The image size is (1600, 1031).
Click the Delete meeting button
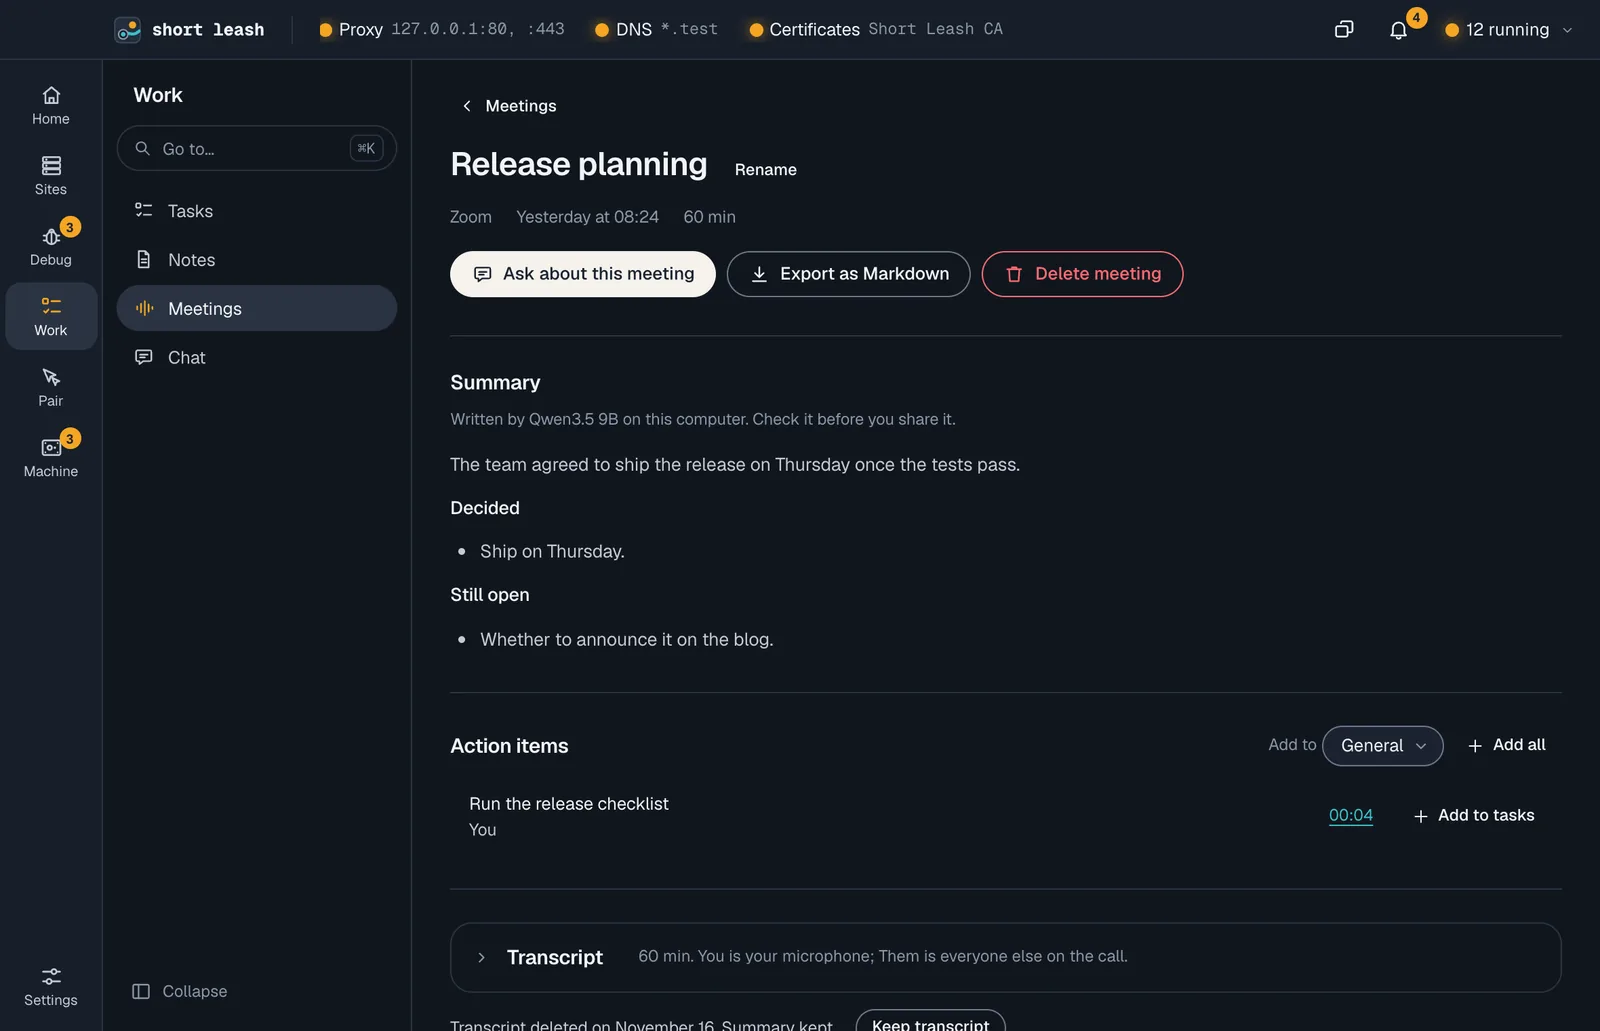(1082, 274)
